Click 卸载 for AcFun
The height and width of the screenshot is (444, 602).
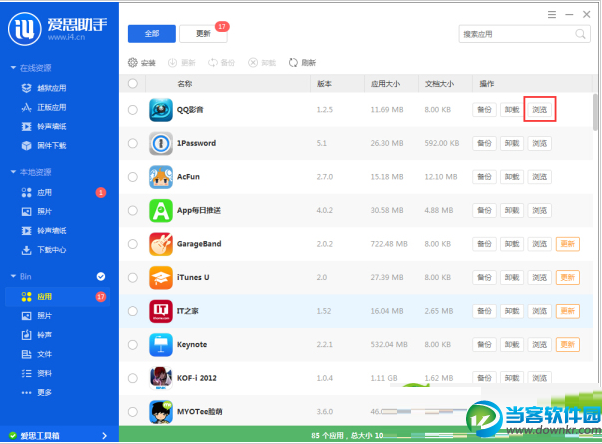pyautogui.click(x=512, y=177)
